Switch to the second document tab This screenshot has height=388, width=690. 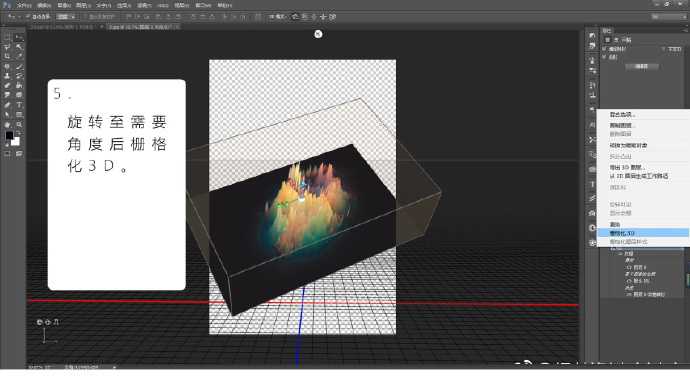[x=142, y=27]
